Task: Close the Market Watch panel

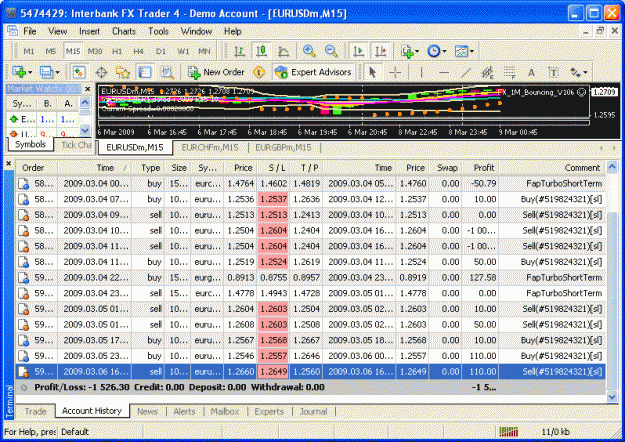Action: (88, 89)
